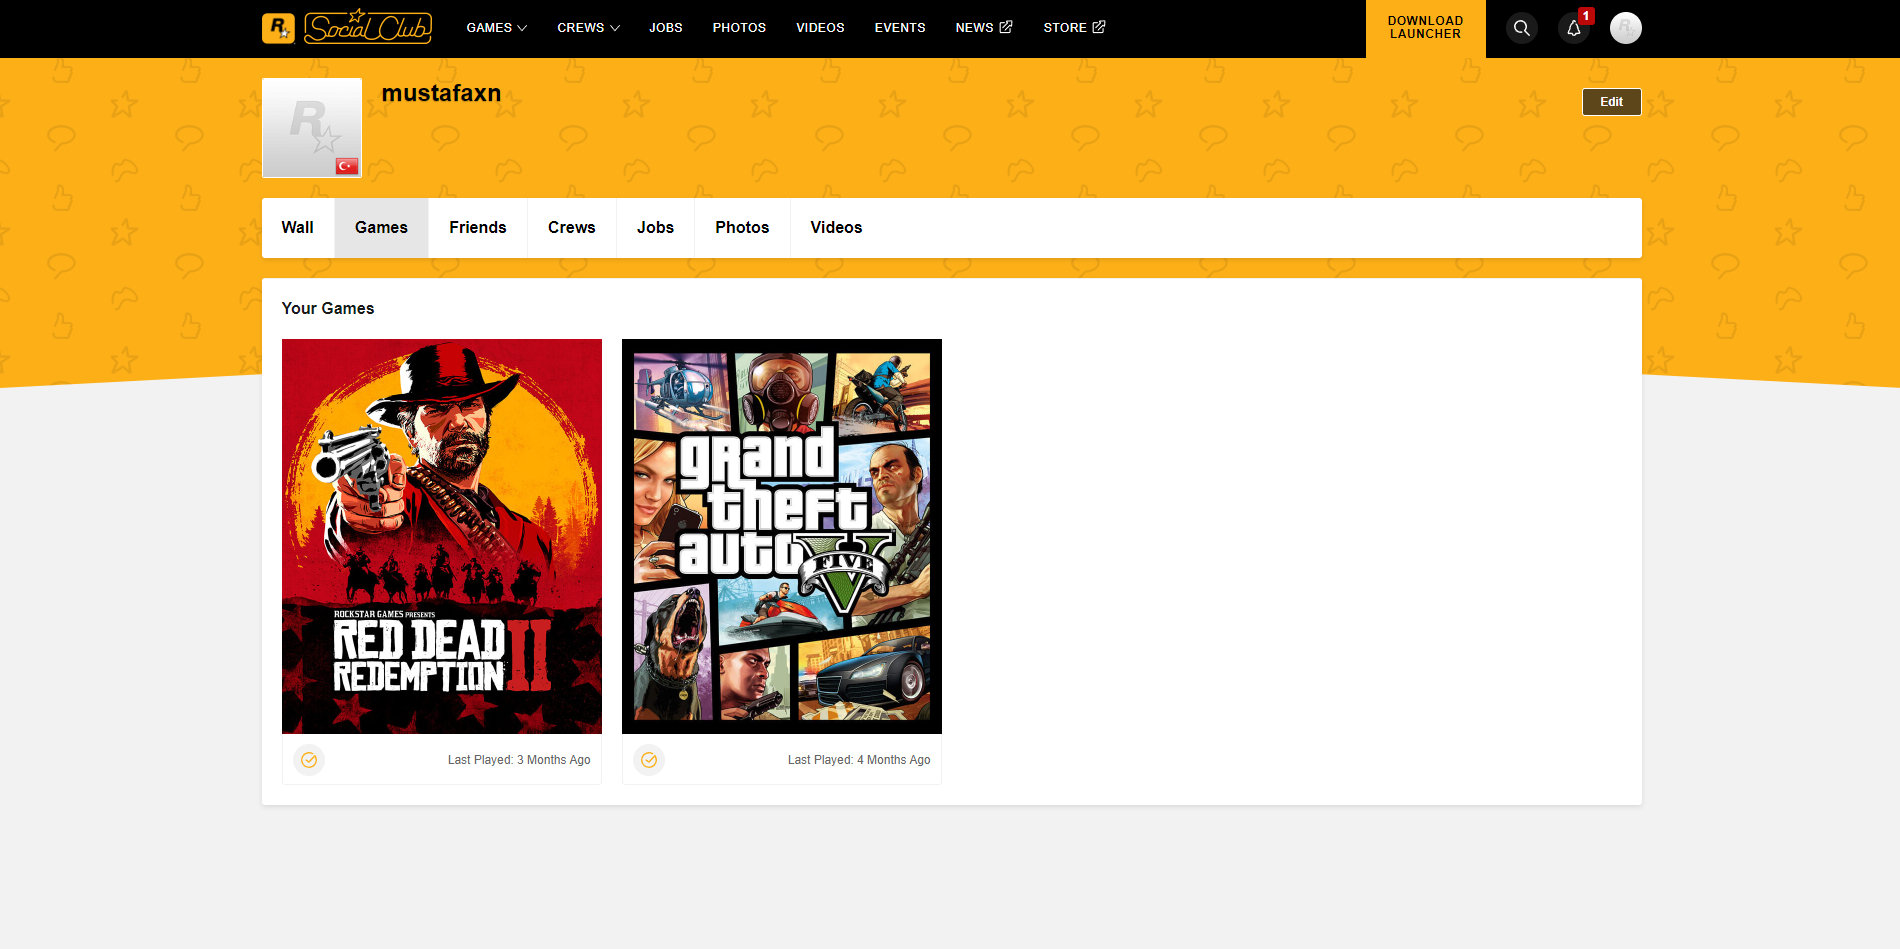Open Photos in the top navigation bar
1900x949 pixels.
point(739,28)
